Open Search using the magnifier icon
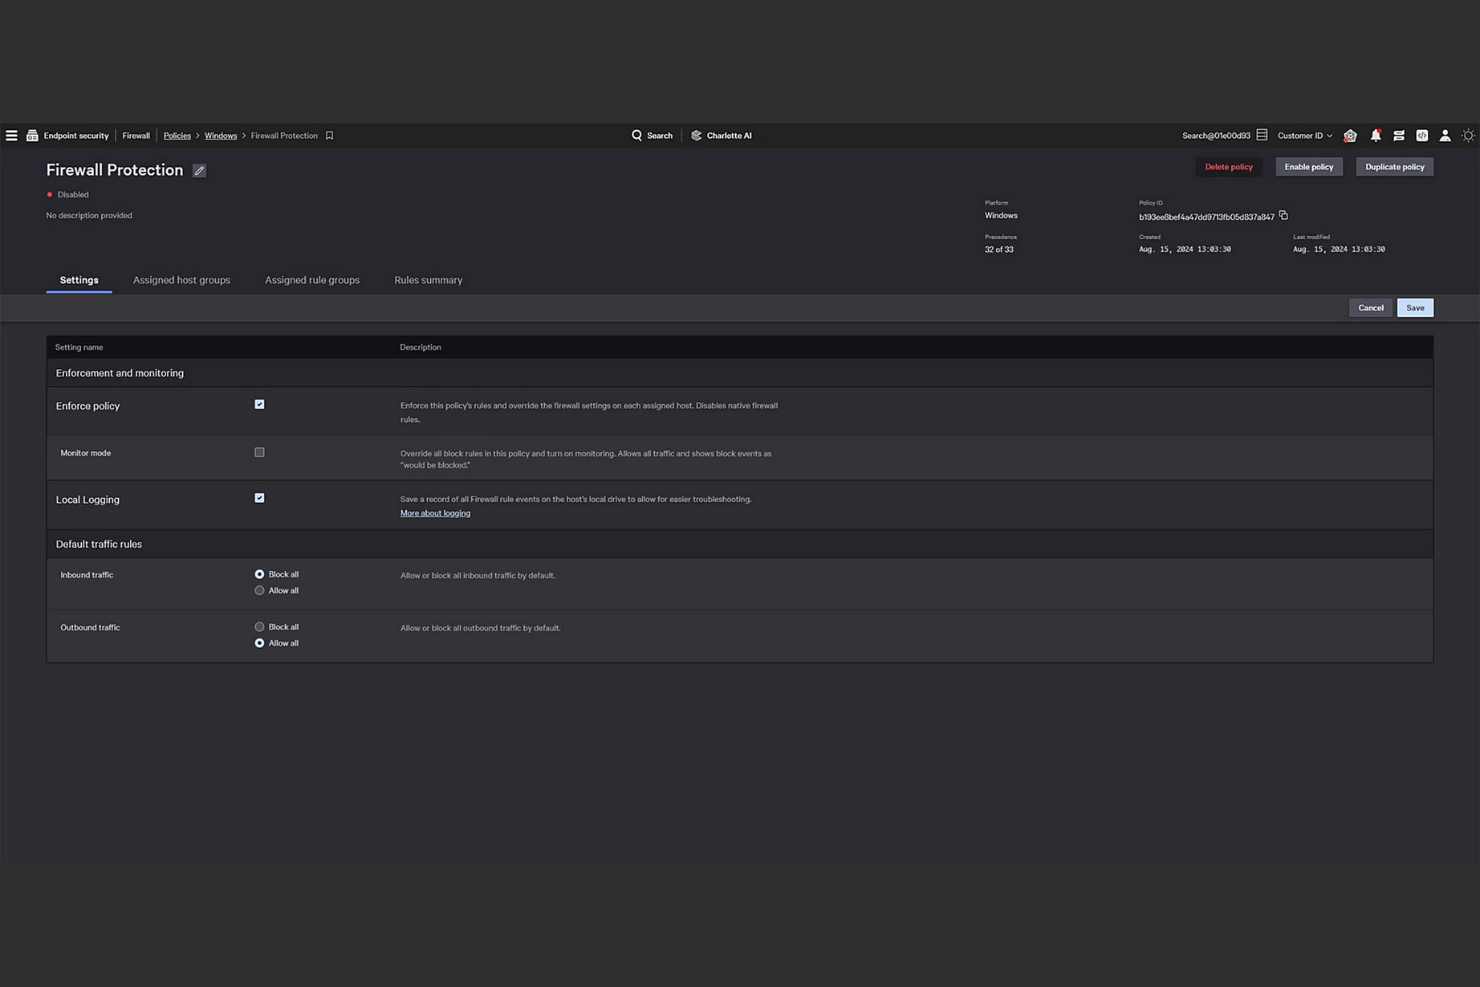 636,135
